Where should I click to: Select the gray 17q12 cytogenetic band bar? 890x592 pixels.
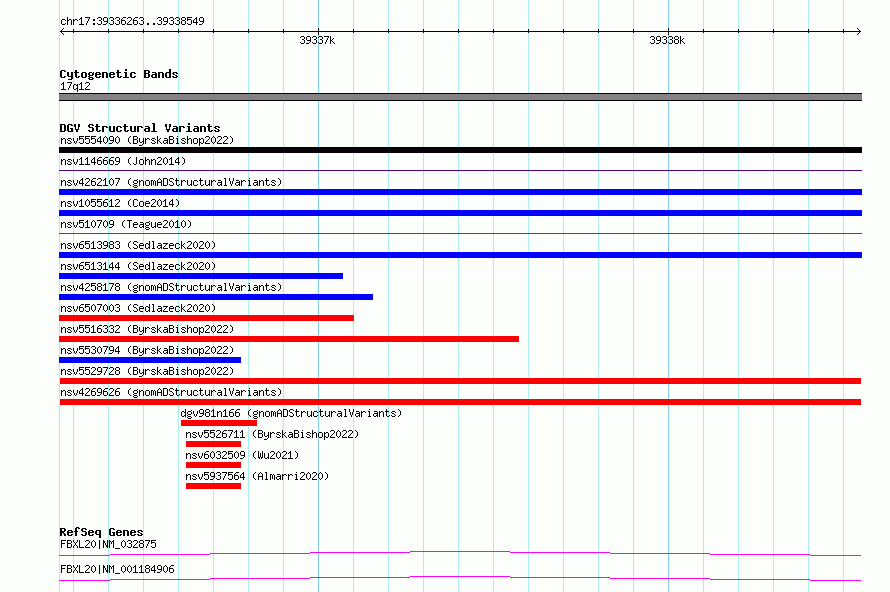[x=460, y=97]
